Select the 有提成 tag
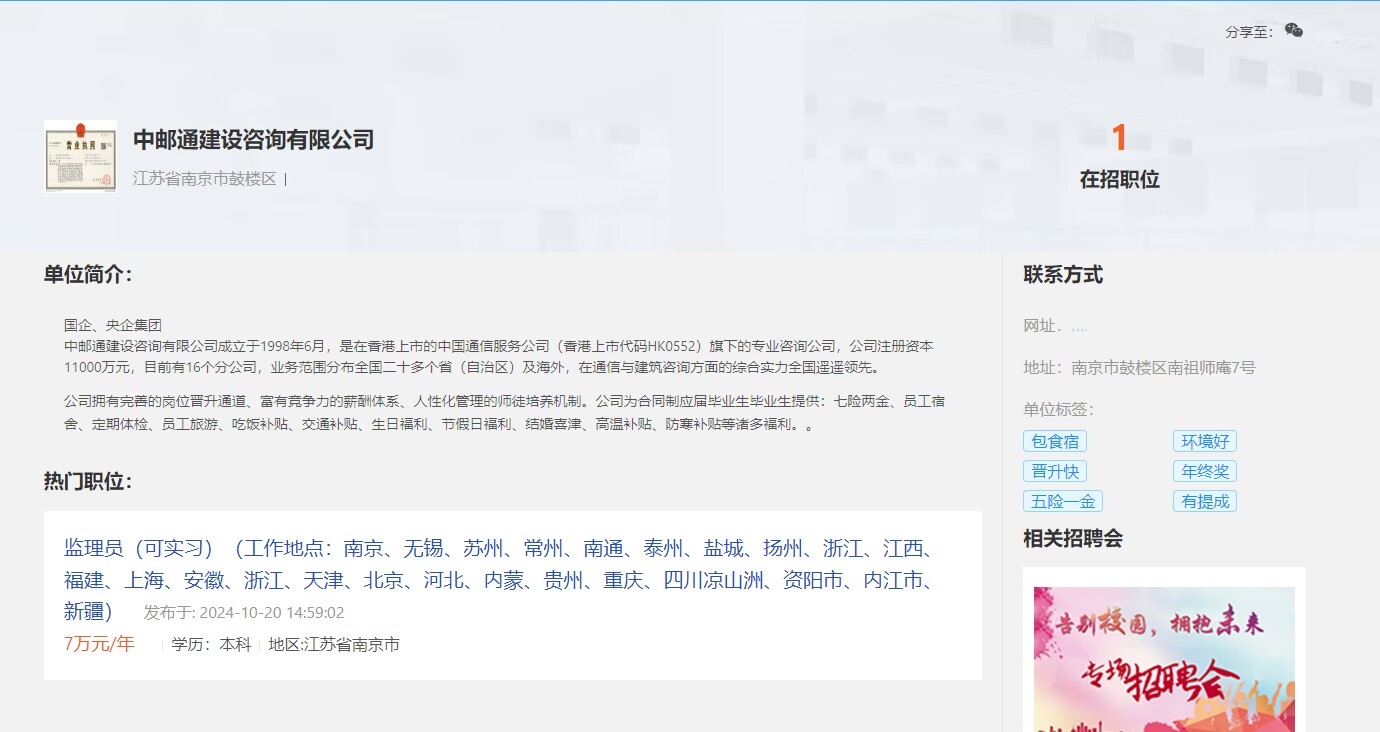 1204,501
